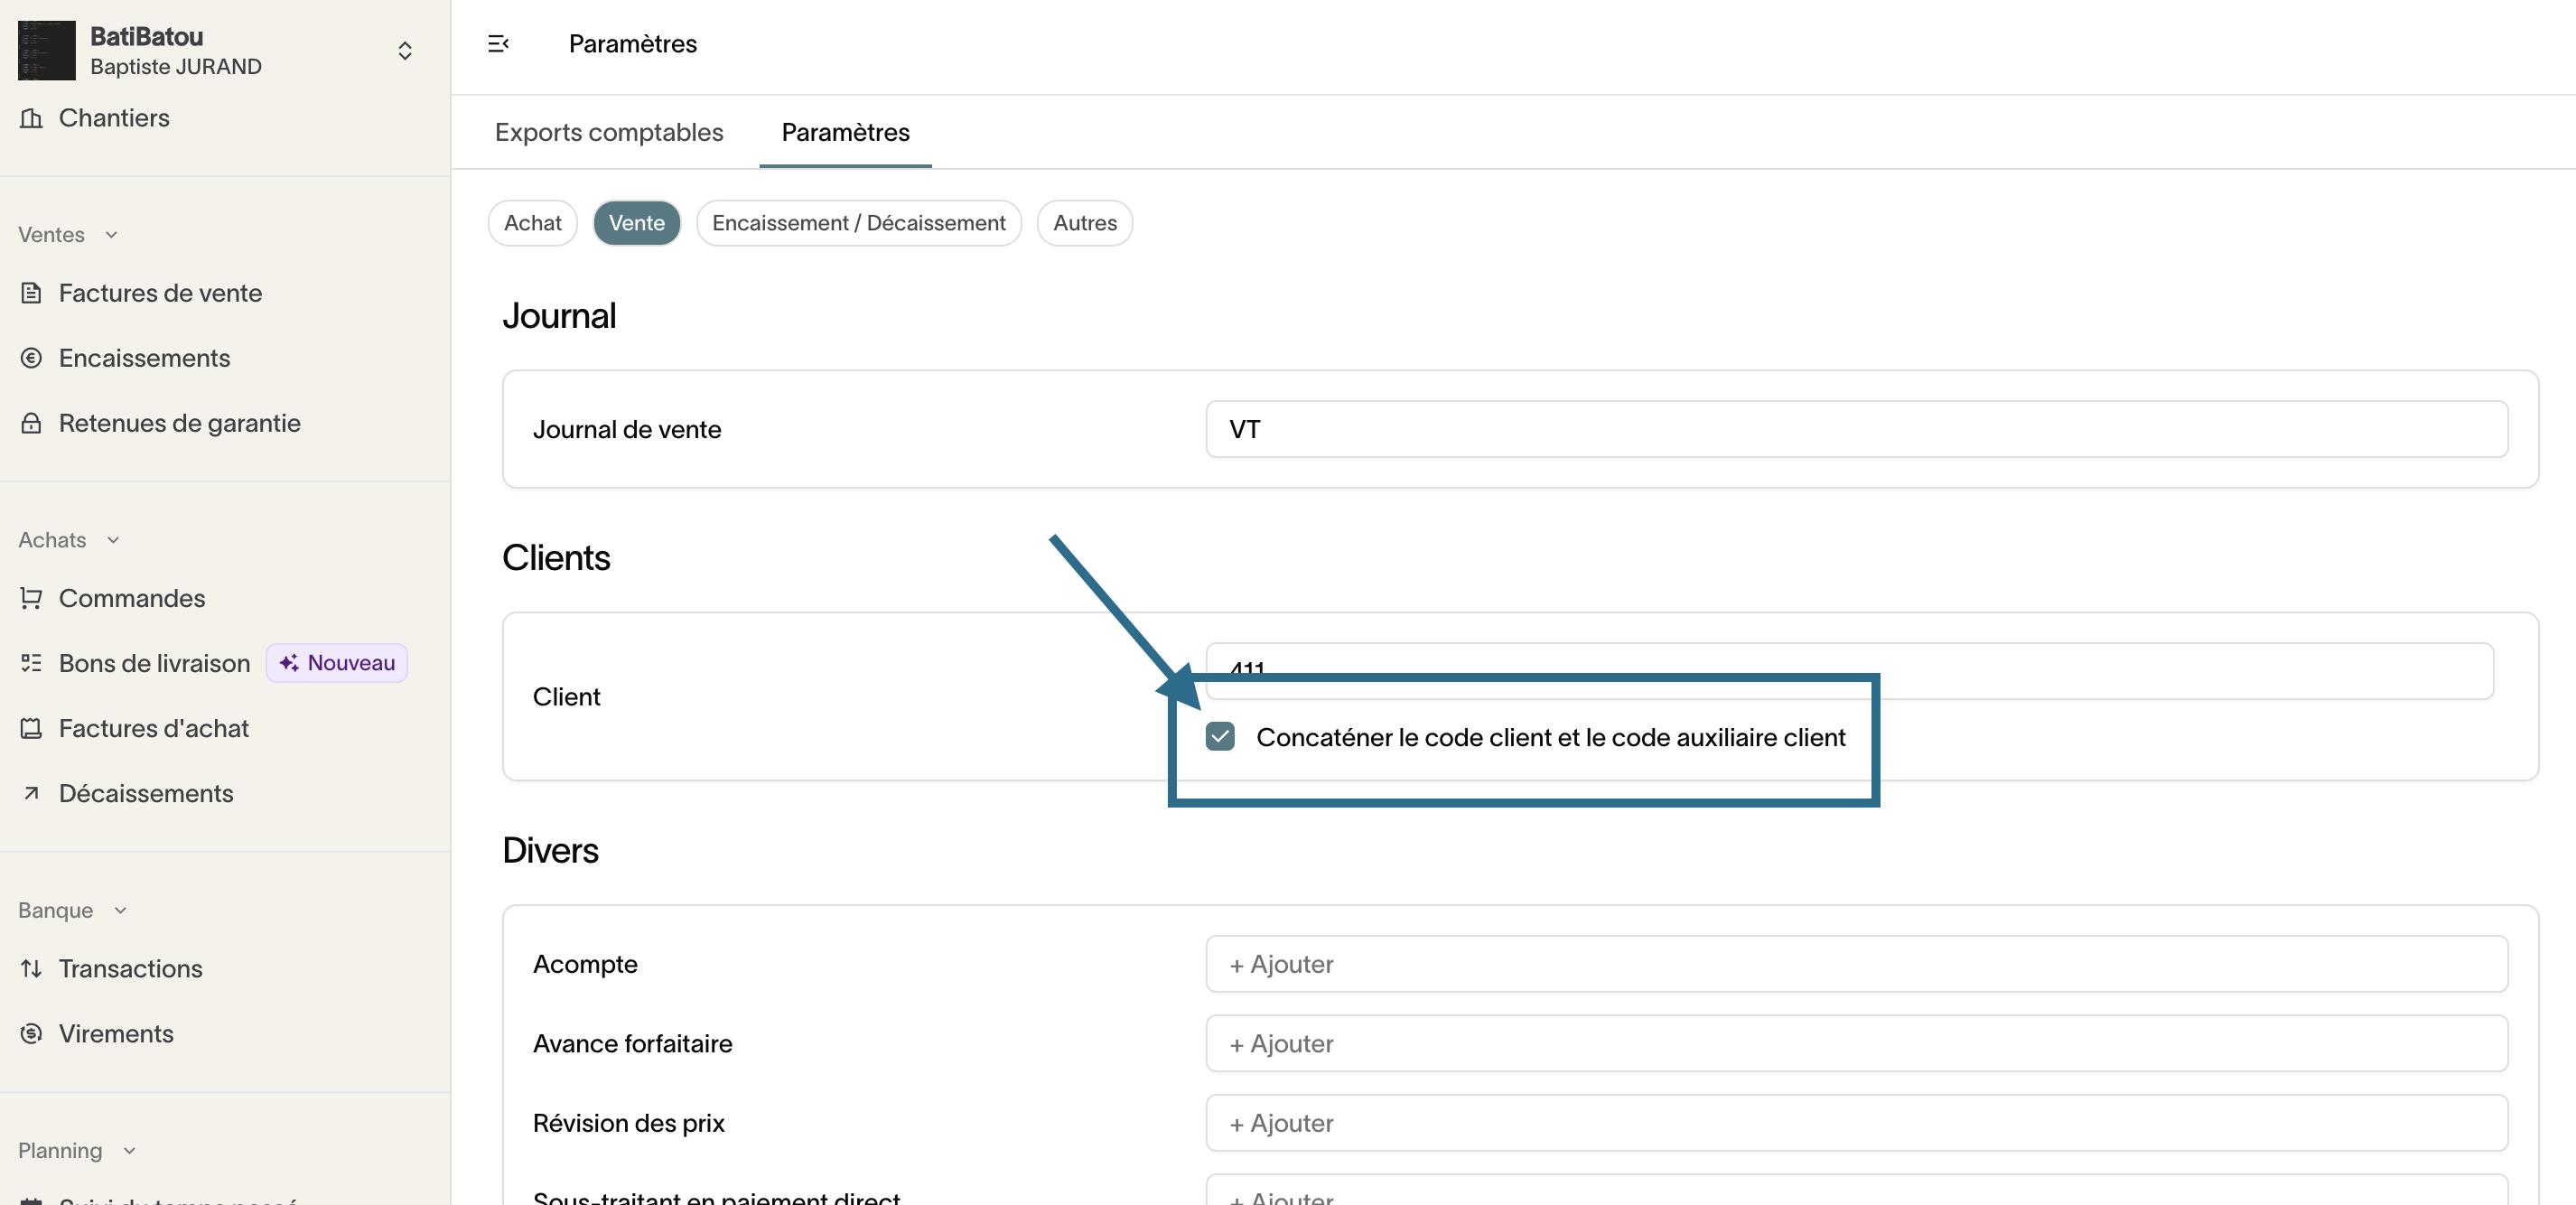Collapse the Ventes sidebar section
Screen dimensions: 2576x1205
pos(111,234)
